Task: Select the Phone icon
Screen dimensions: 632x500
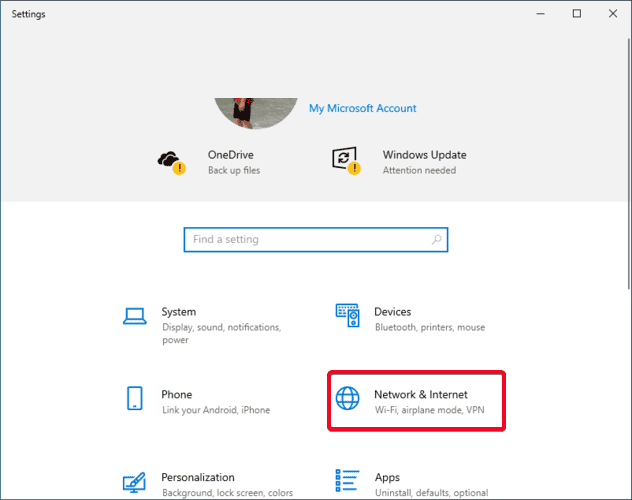Action: click(135, 398)
